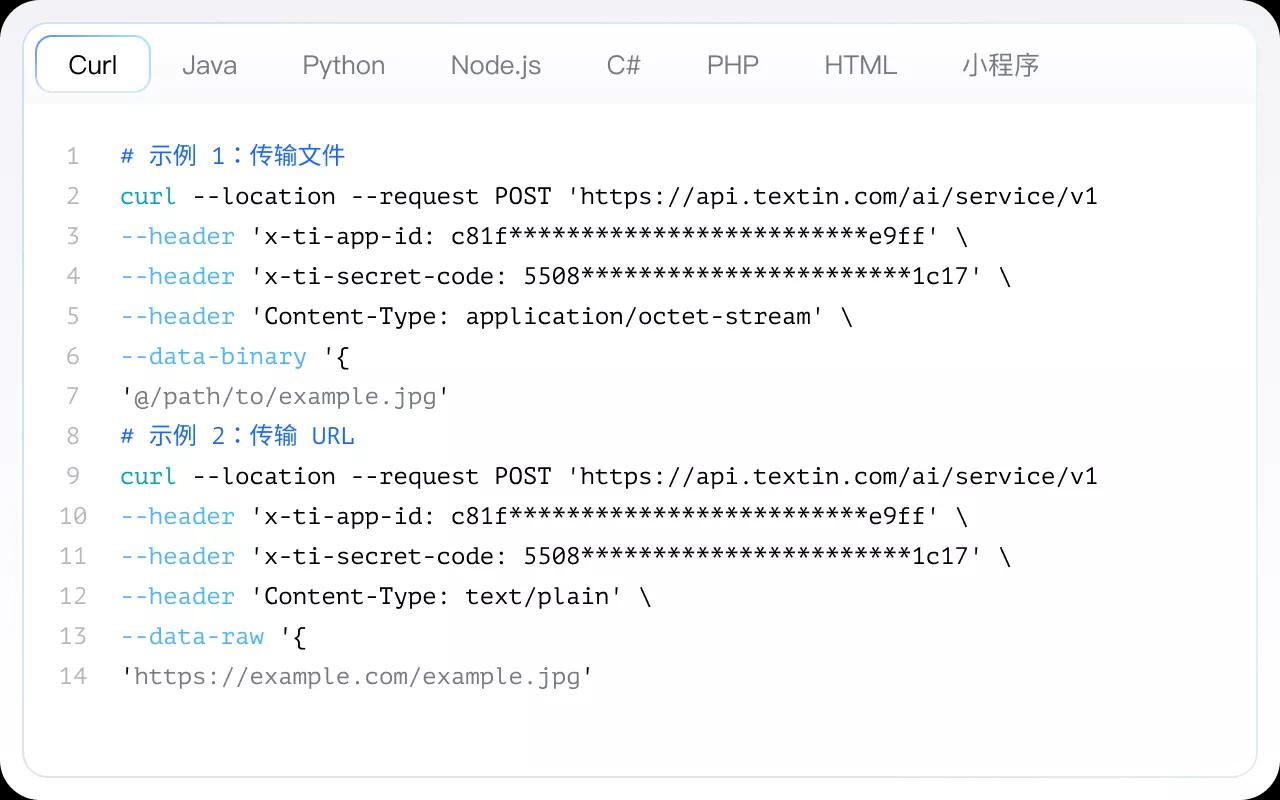
Task: Switch to the Curl tab
Action: [93, 65]
